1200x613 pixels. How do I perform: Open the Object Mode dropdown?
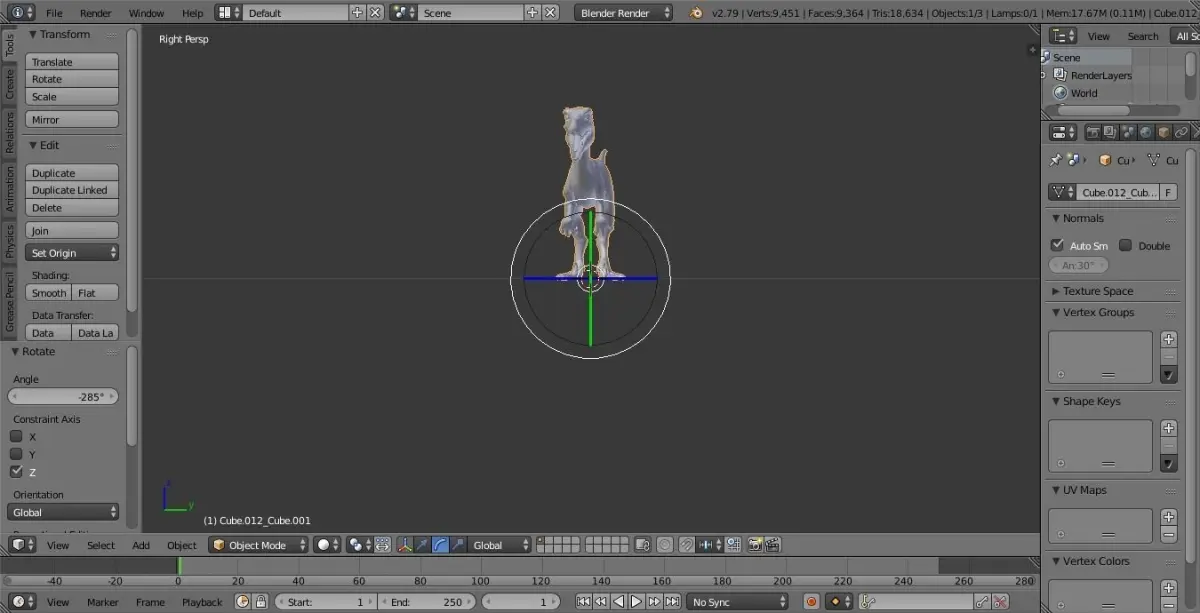[259, 545]
